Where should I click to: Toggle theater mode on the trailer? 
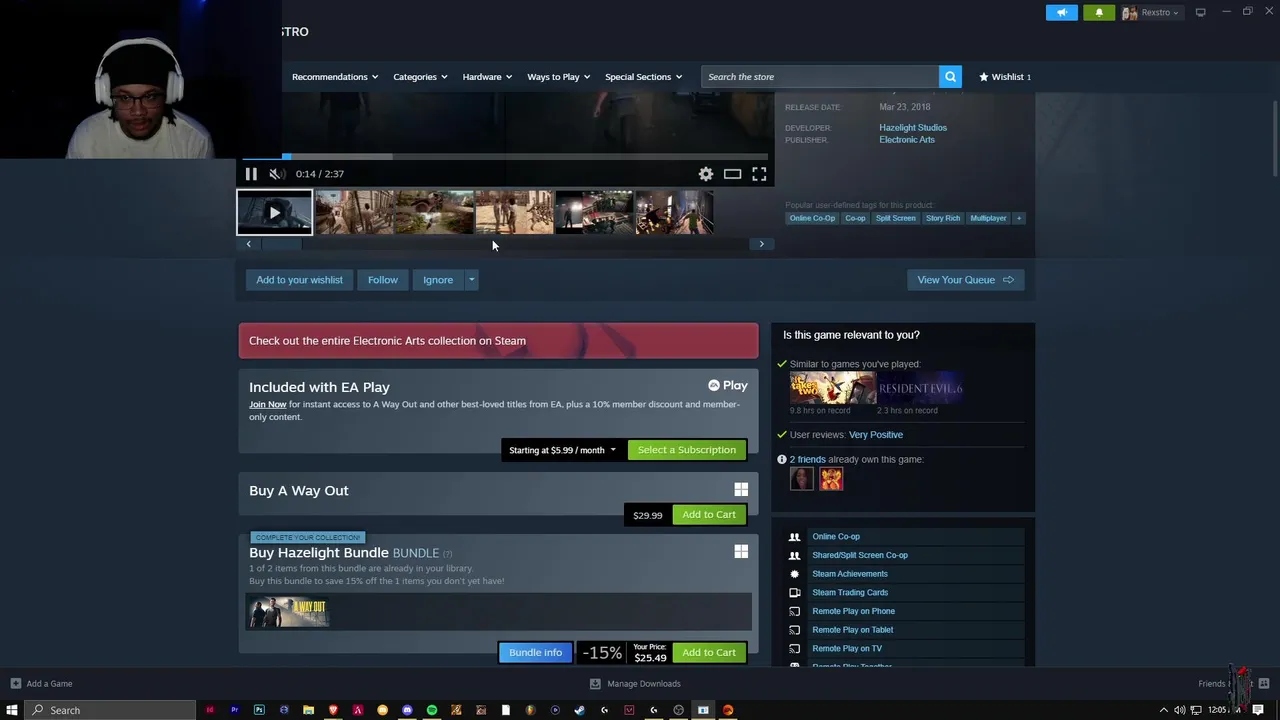[x=732, y=174]
